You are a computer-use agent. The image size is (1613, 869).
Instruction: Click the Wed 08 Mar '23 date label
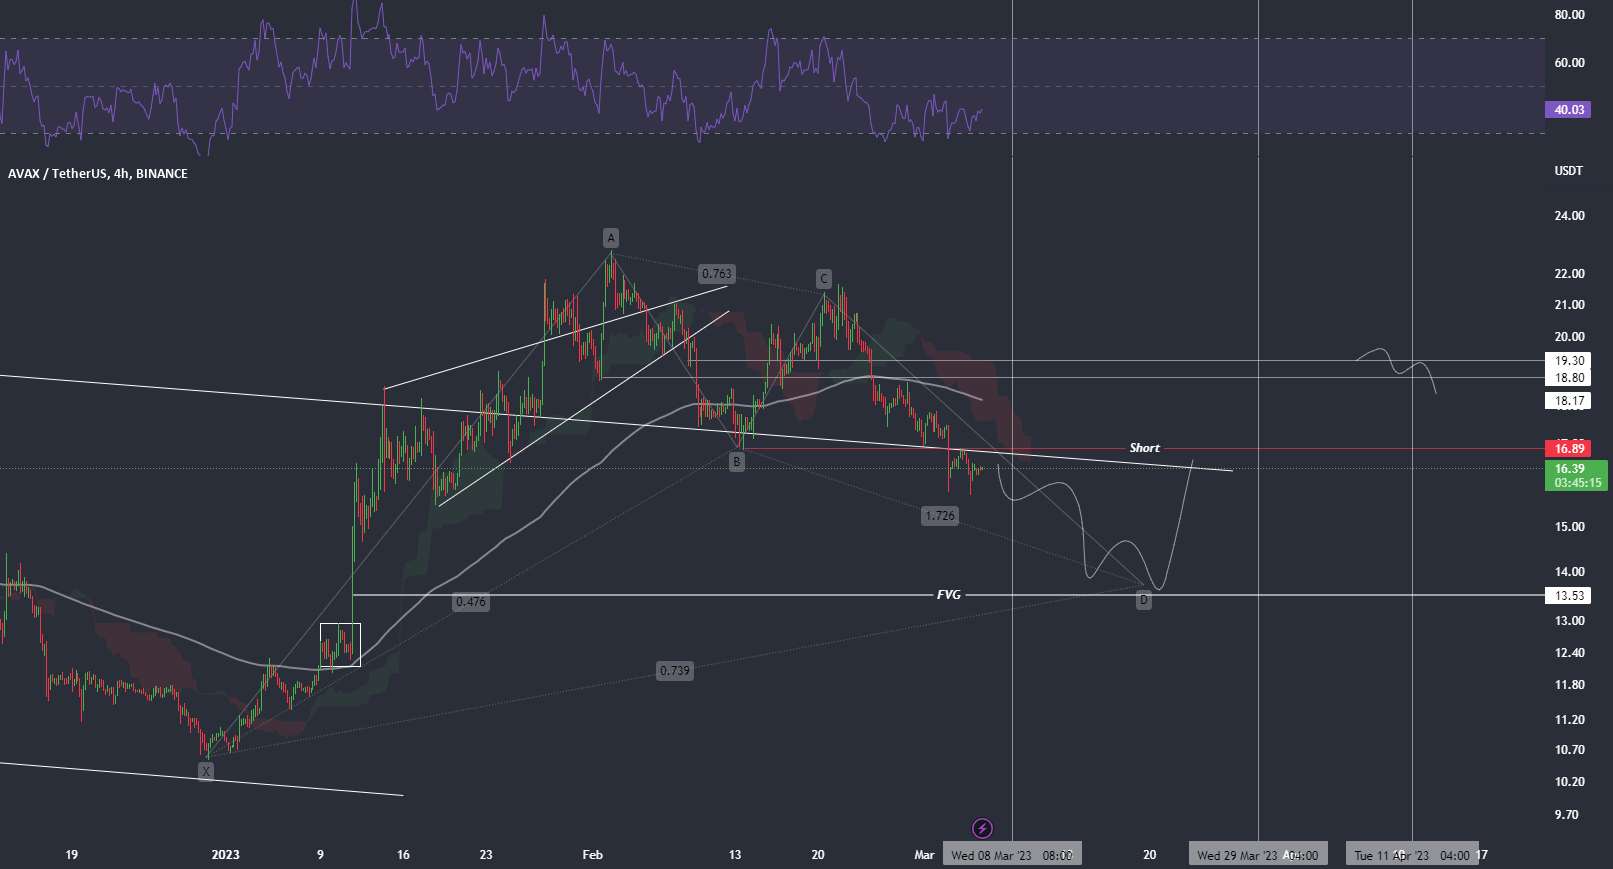(x=1011, y=856)
